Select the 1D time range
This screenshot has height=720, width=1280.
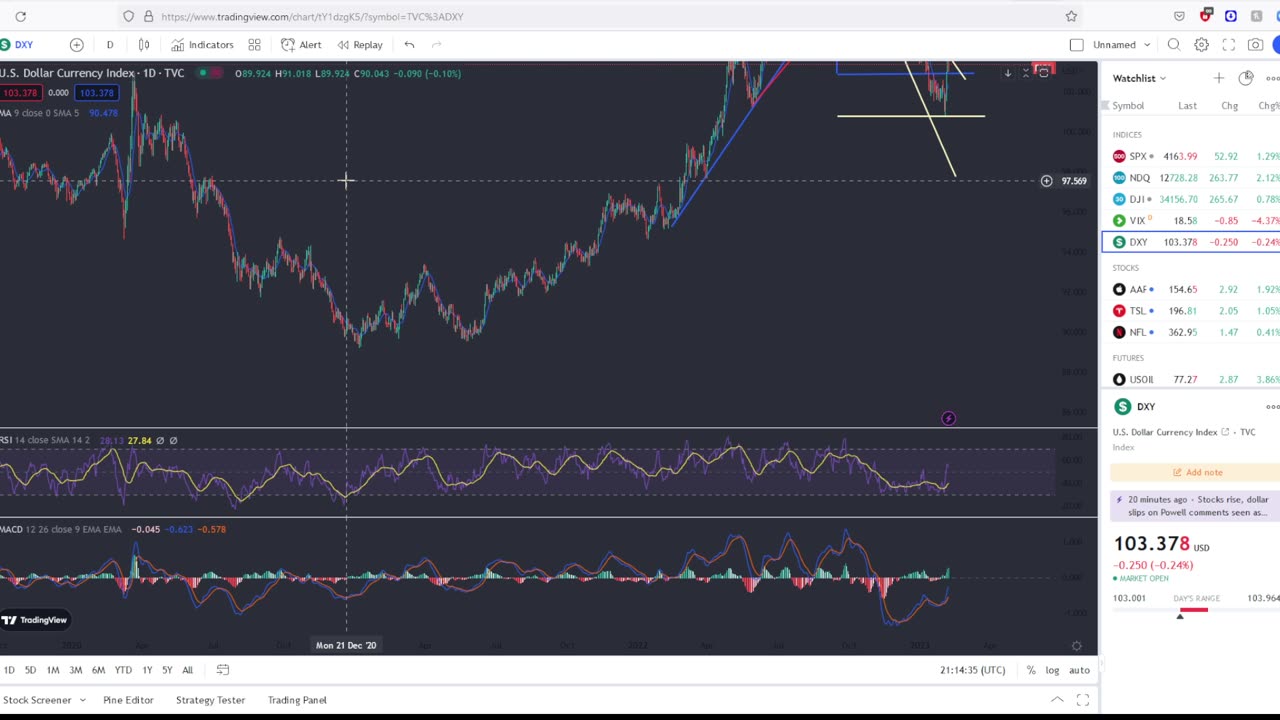9,670
